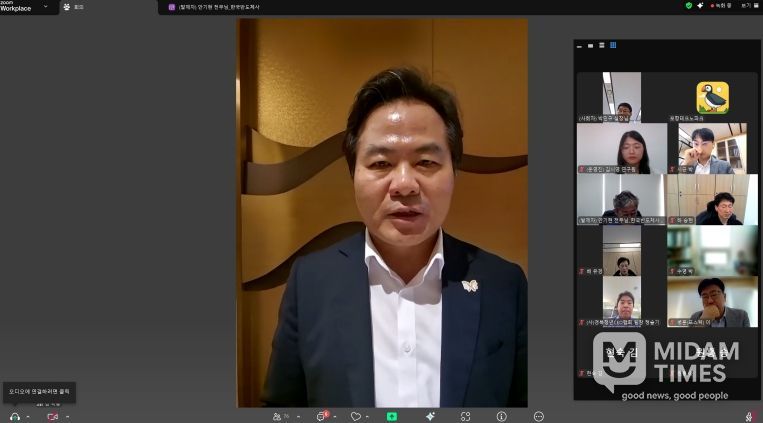Select the man with hand on chin thumbnail

(x=712, y=302)
